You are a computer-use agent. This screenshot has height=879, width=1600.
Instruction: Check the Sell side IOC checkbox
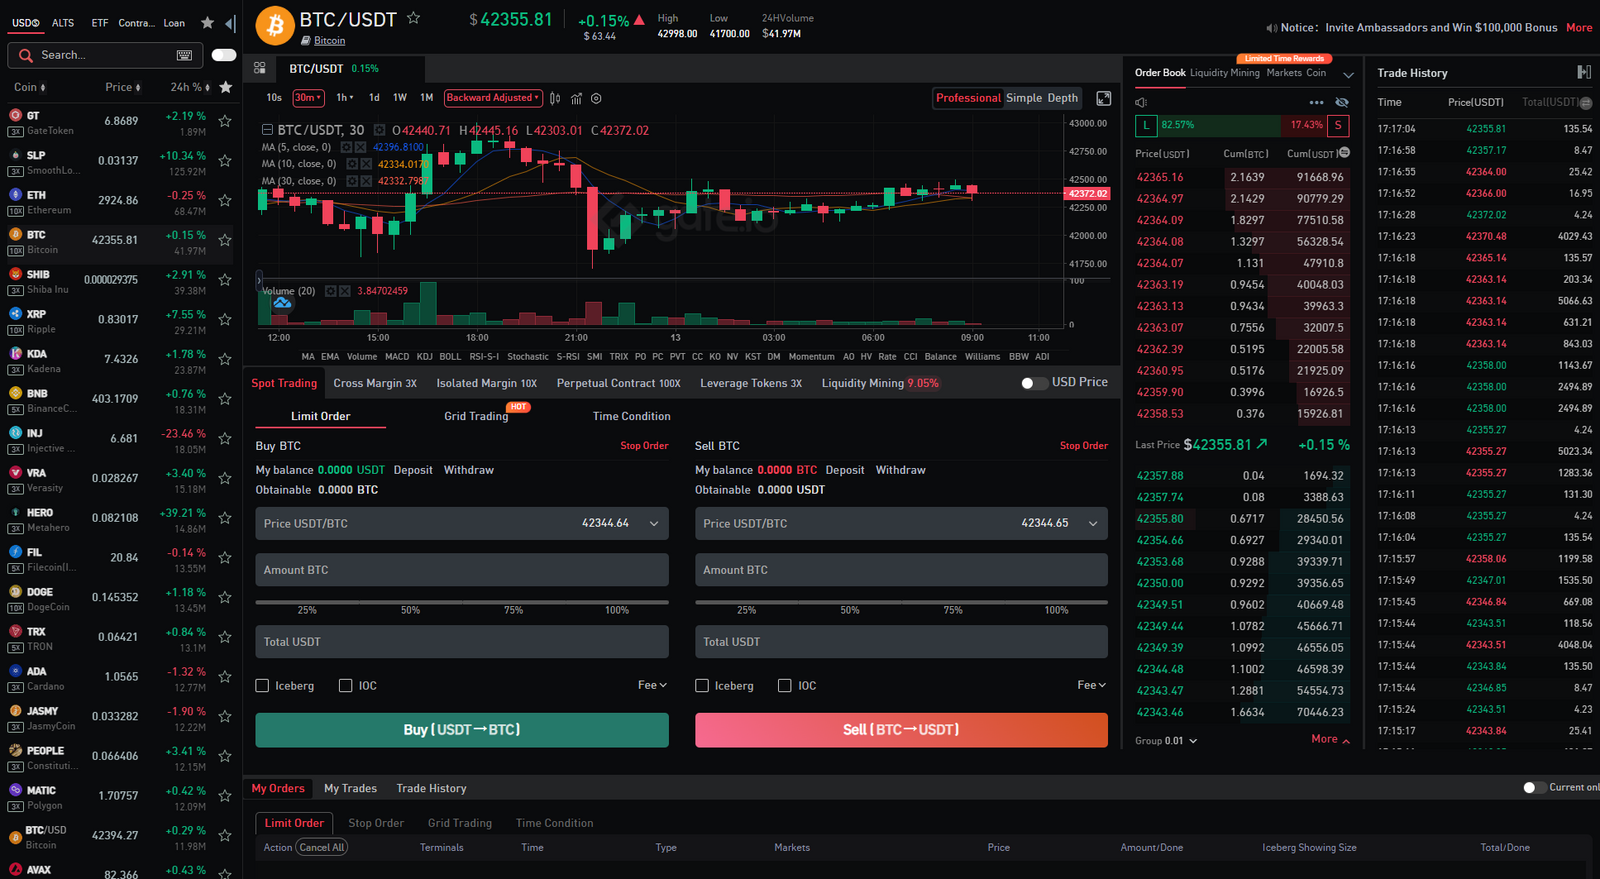tap(785, 686)
